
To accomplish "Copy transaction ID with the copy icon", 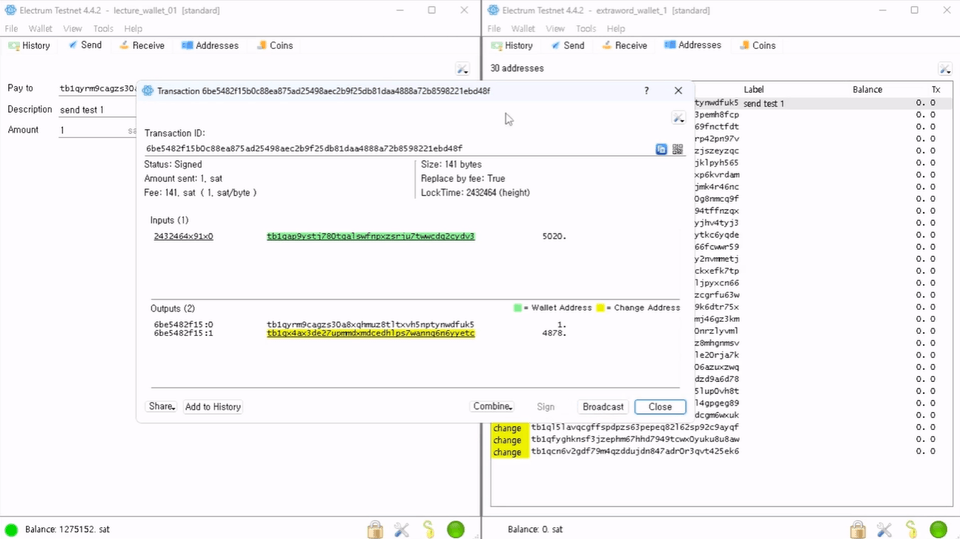I will coord(661,149).
